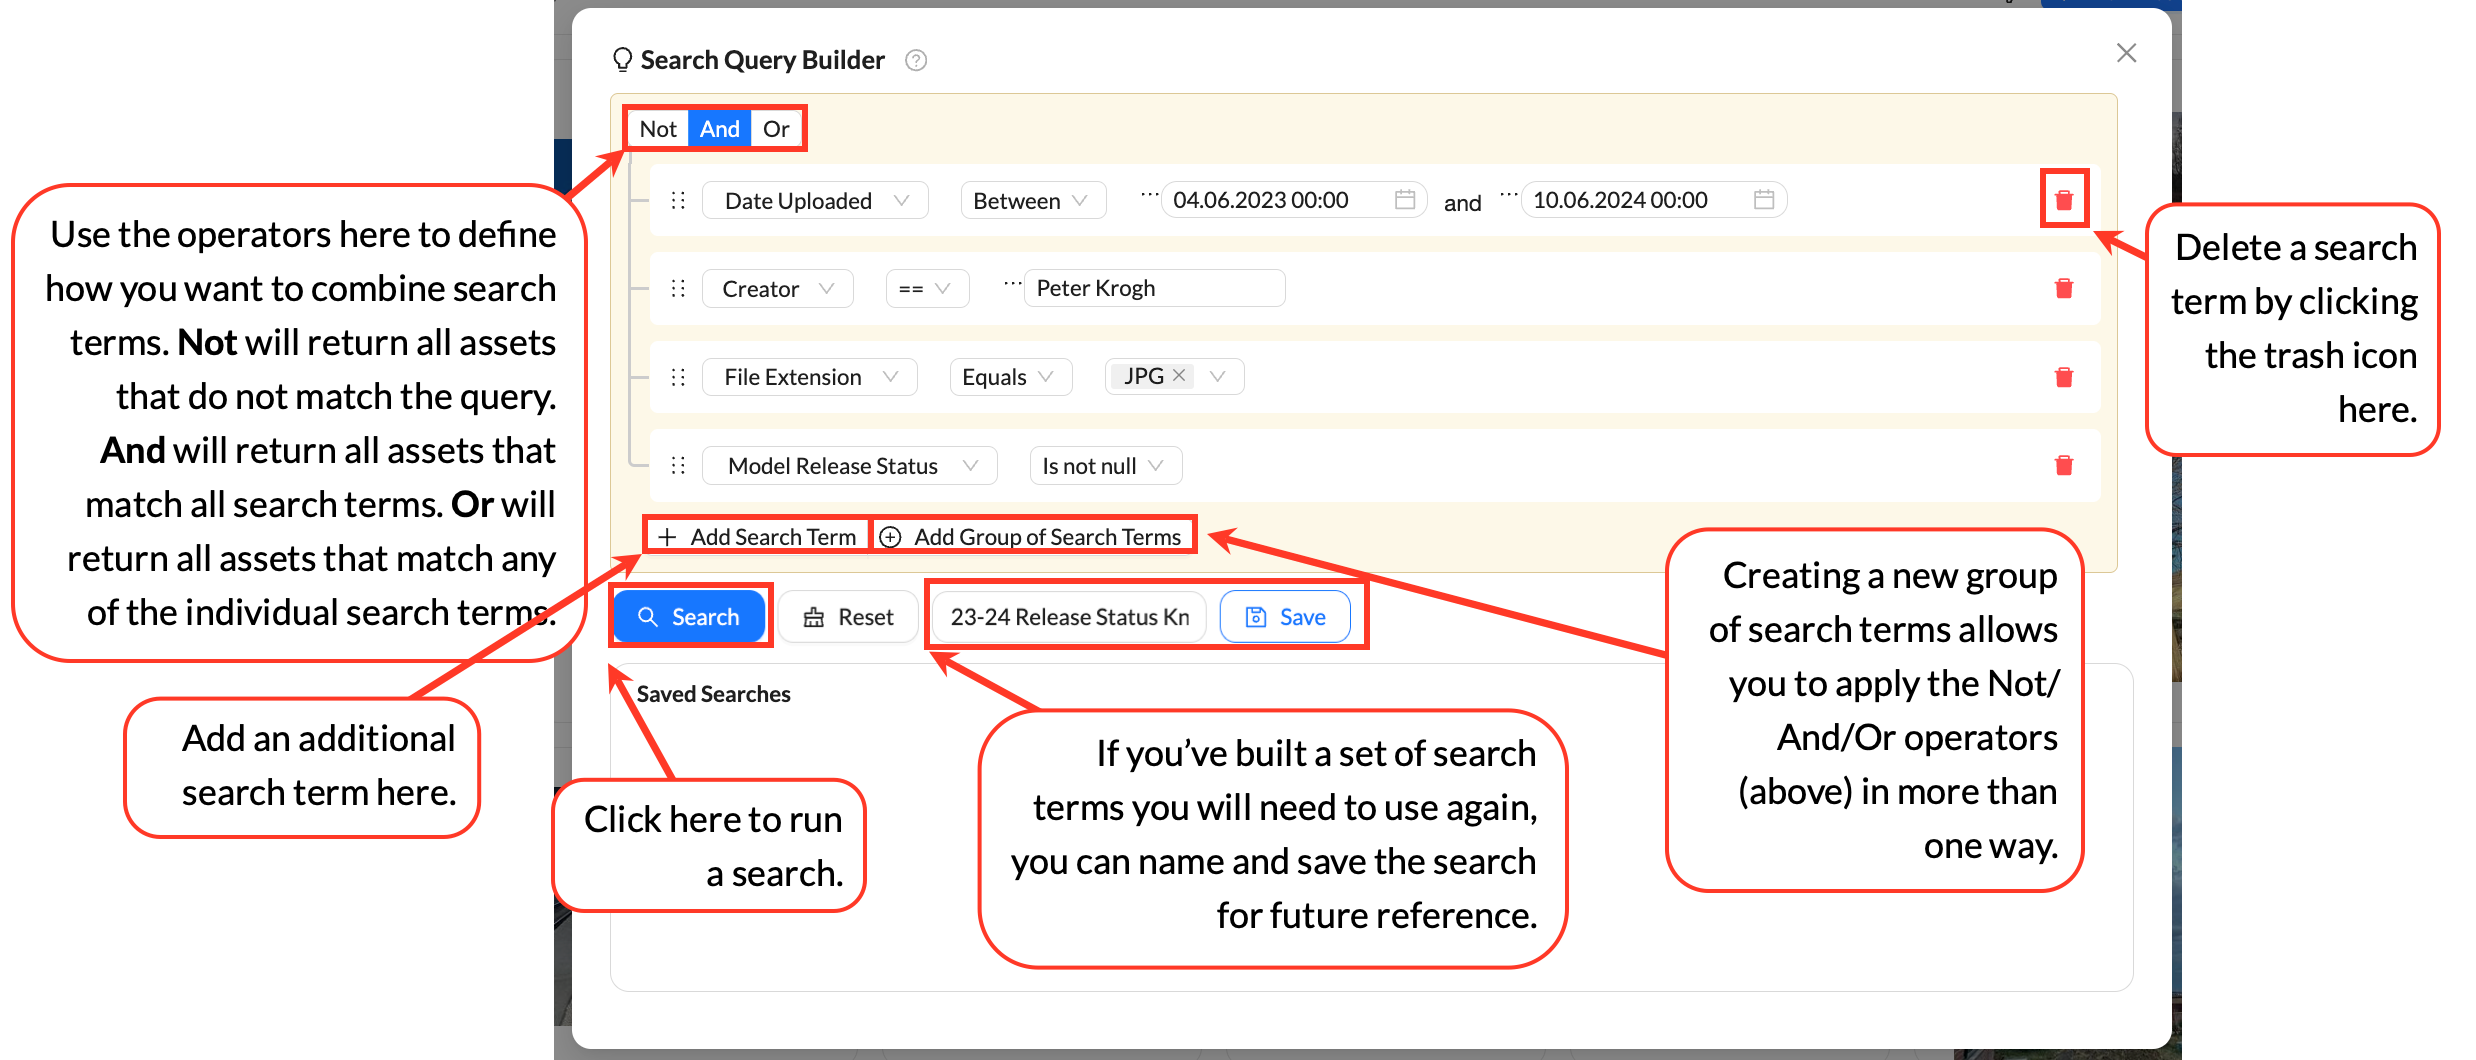The height and width of the screenshot is (1060, 2476).
Task: Open help icon beside Search Query Builder
Action: (x=915, y=61)
